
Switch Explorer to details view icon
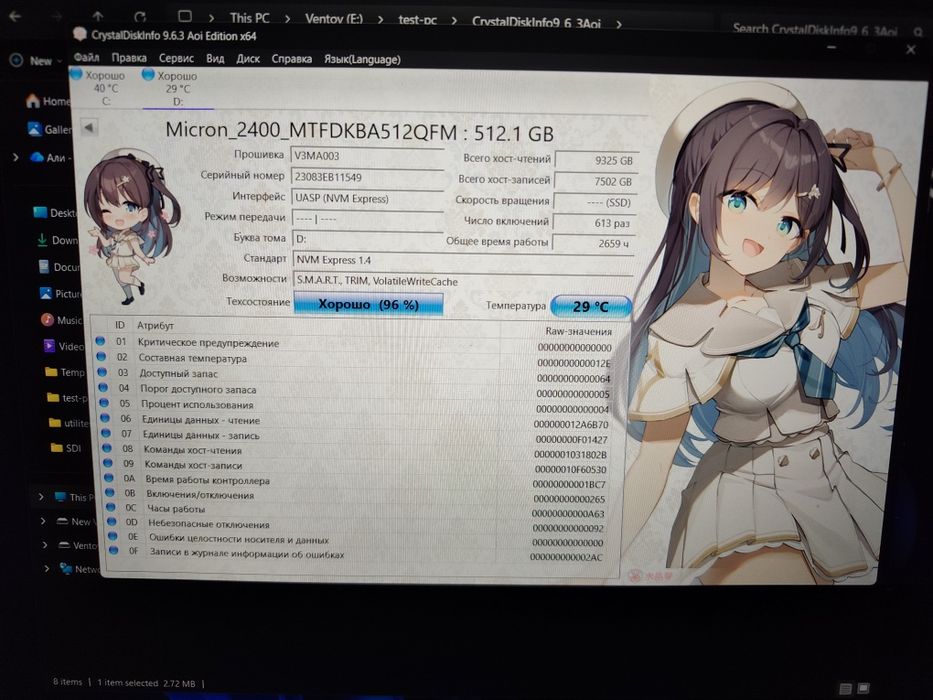(x=844, y=689)
